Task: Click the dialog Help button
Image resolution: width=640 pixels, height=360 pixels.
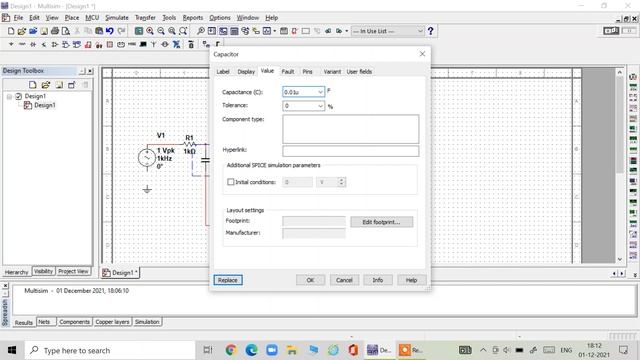Action: tap(411, 280)
